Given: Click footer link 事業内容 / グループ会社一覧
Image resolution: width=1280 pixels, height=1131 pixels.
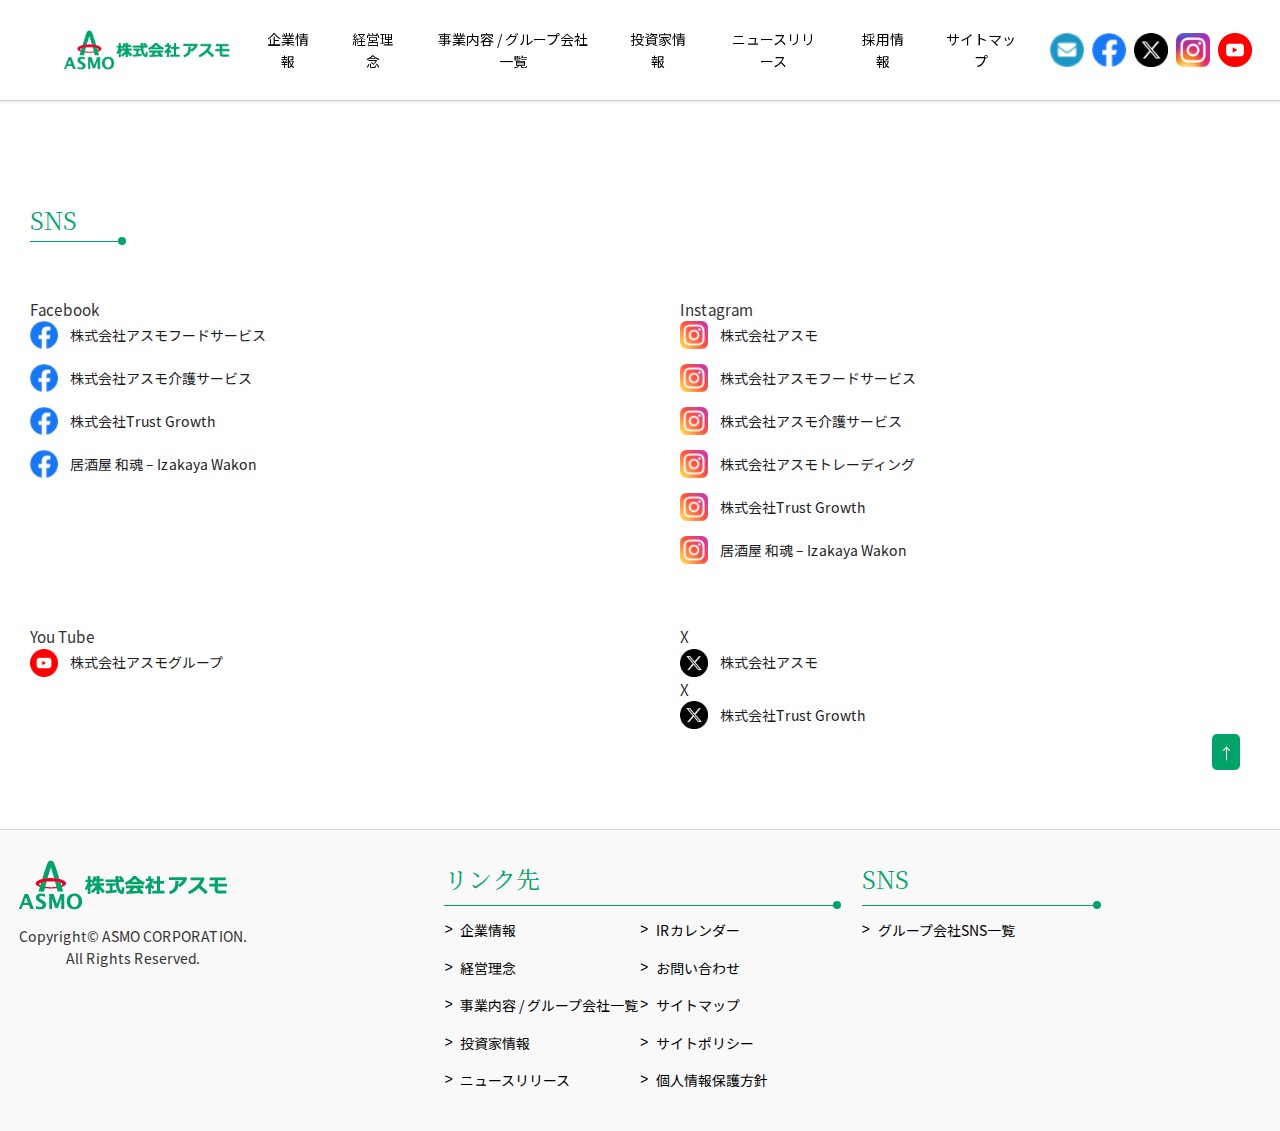Looking at the screenshot, I should 549,1006.
